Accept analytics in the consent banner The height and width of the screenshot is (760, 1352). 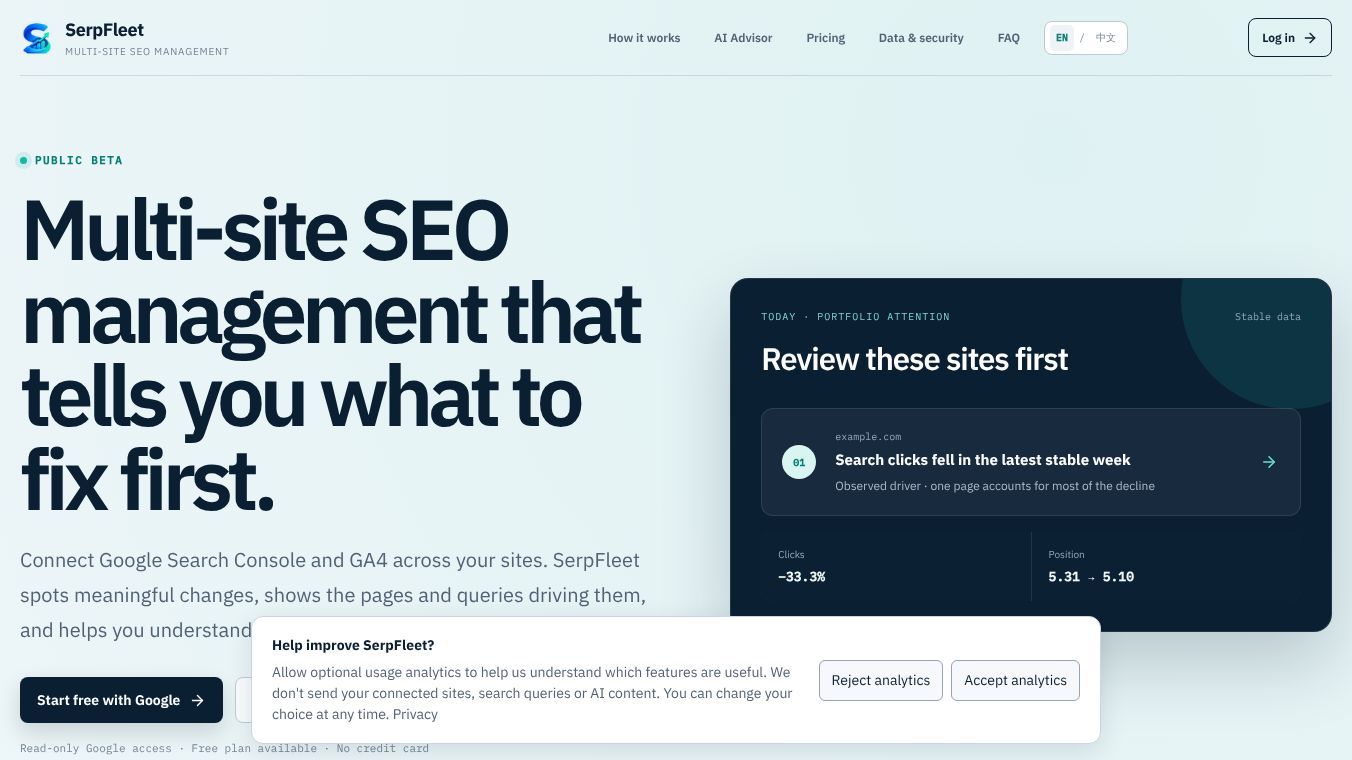(1015, 680)
